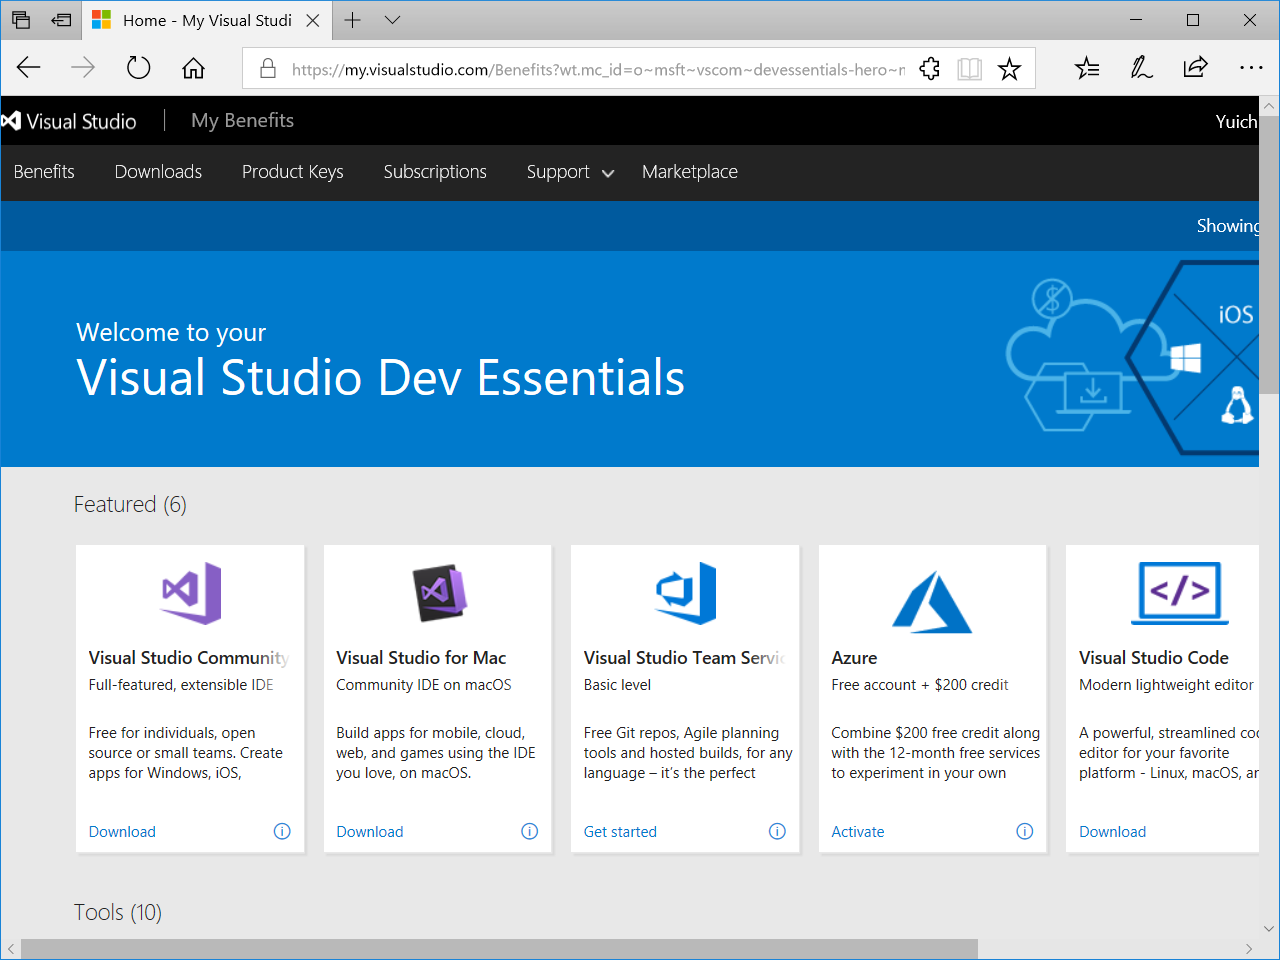Show info for Azure card
This screenshot has height=960, width=1280.
click(1025, 832)
